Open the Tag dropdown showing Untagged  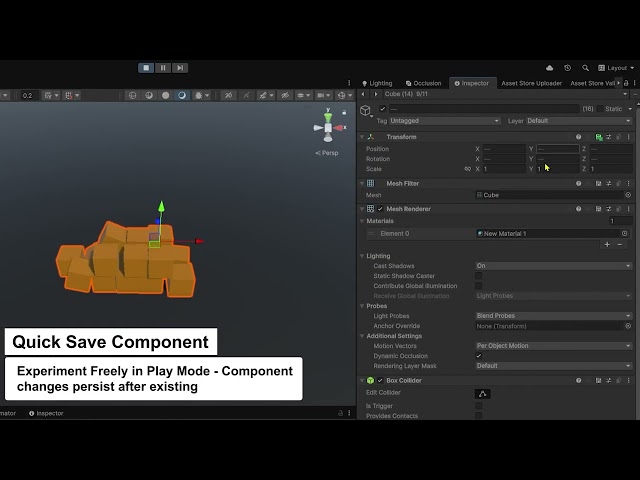(444, 121)
